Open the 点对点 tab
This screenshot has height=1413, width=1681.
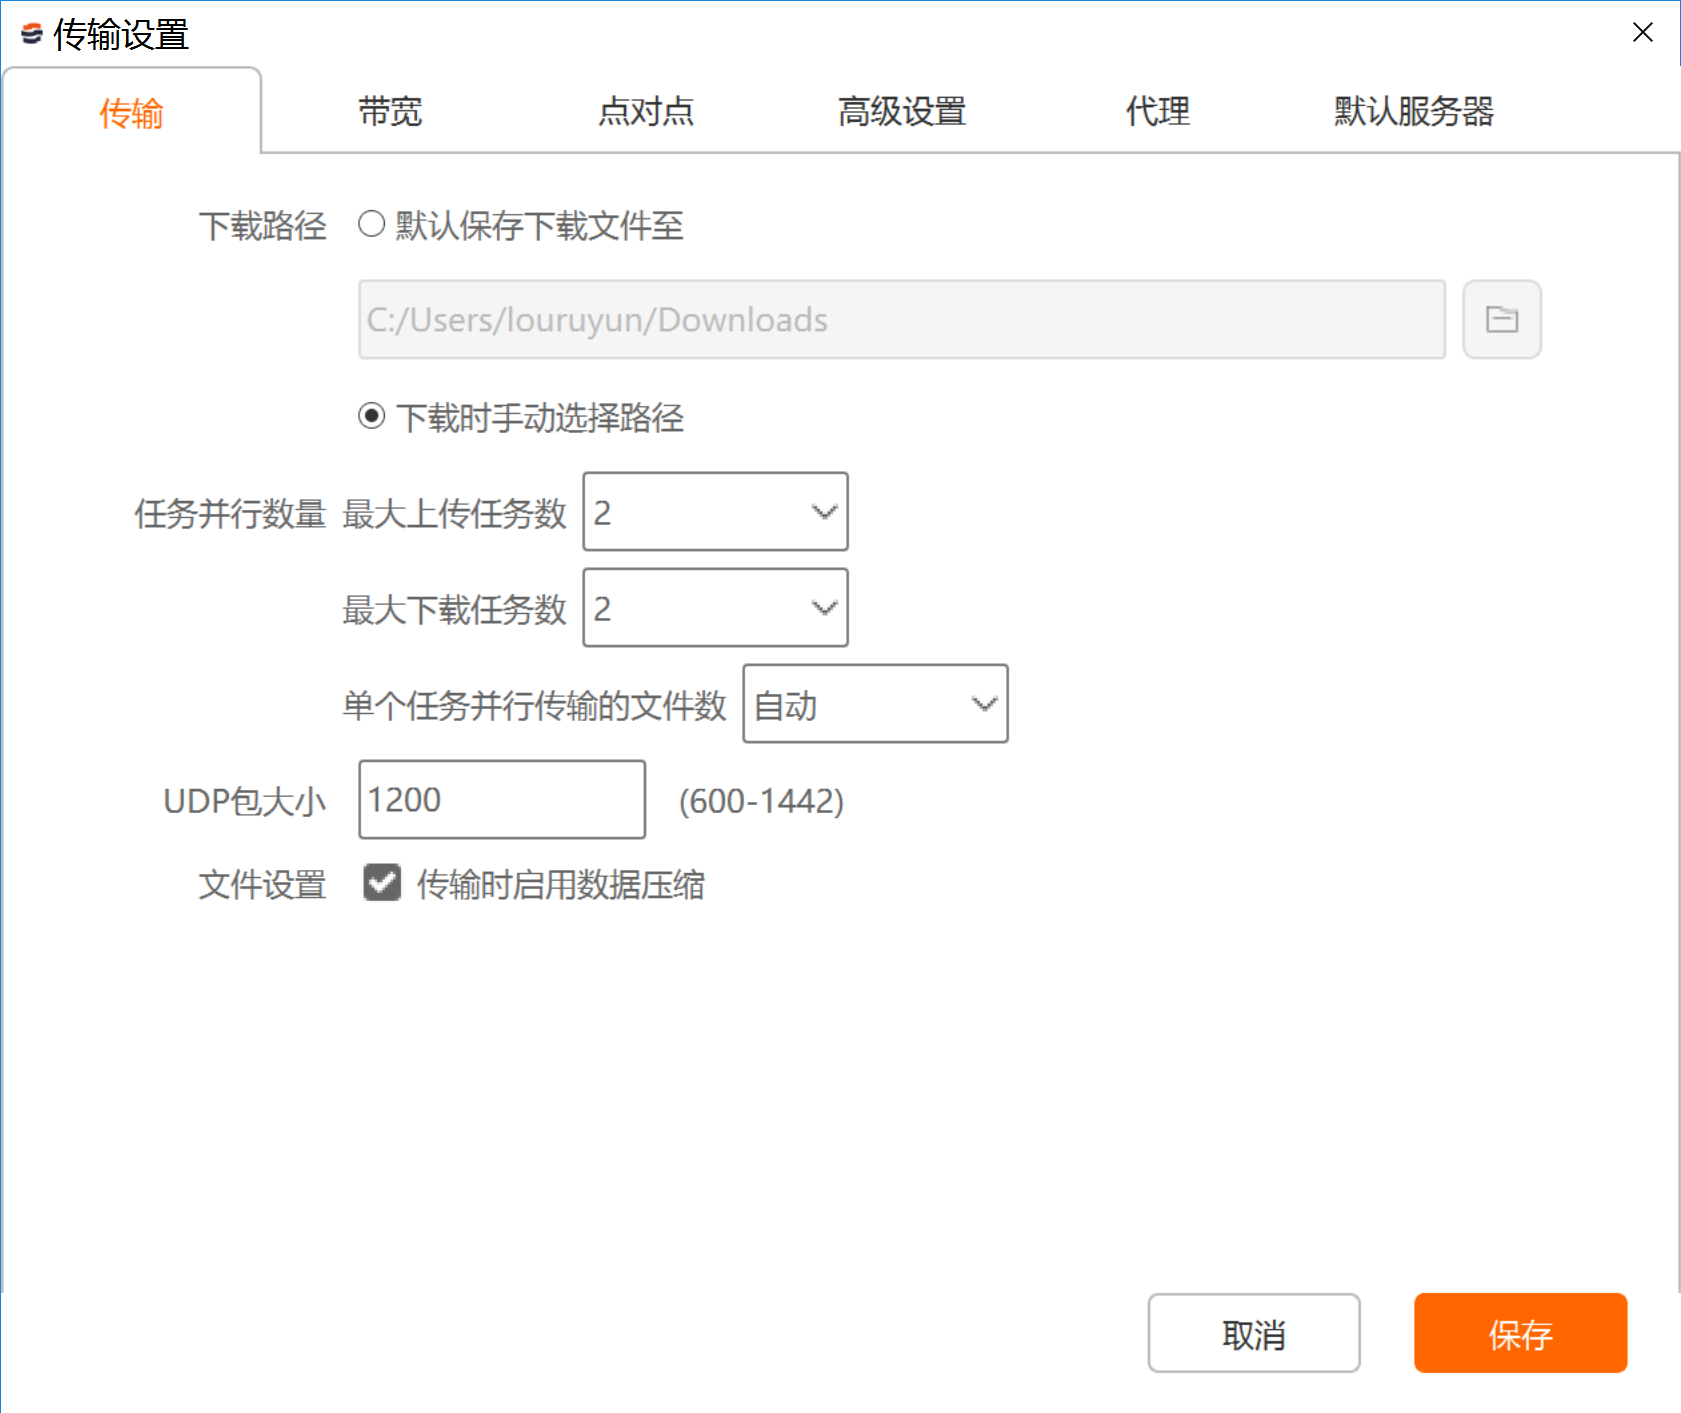click(x=646, y=111)
